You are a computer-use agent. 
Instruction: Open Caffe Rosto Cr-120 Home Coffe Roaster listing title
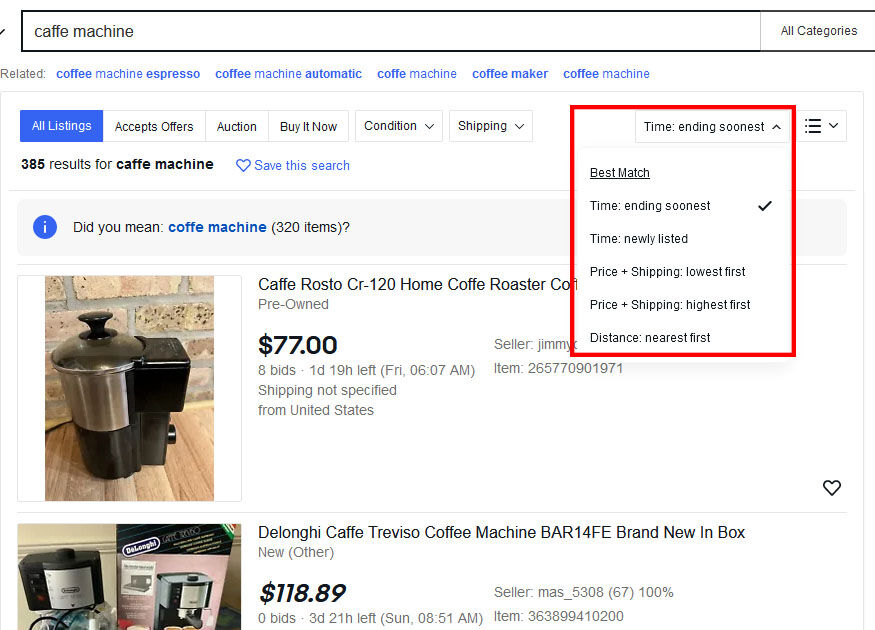pyautogui.click(x=417, y=284)
